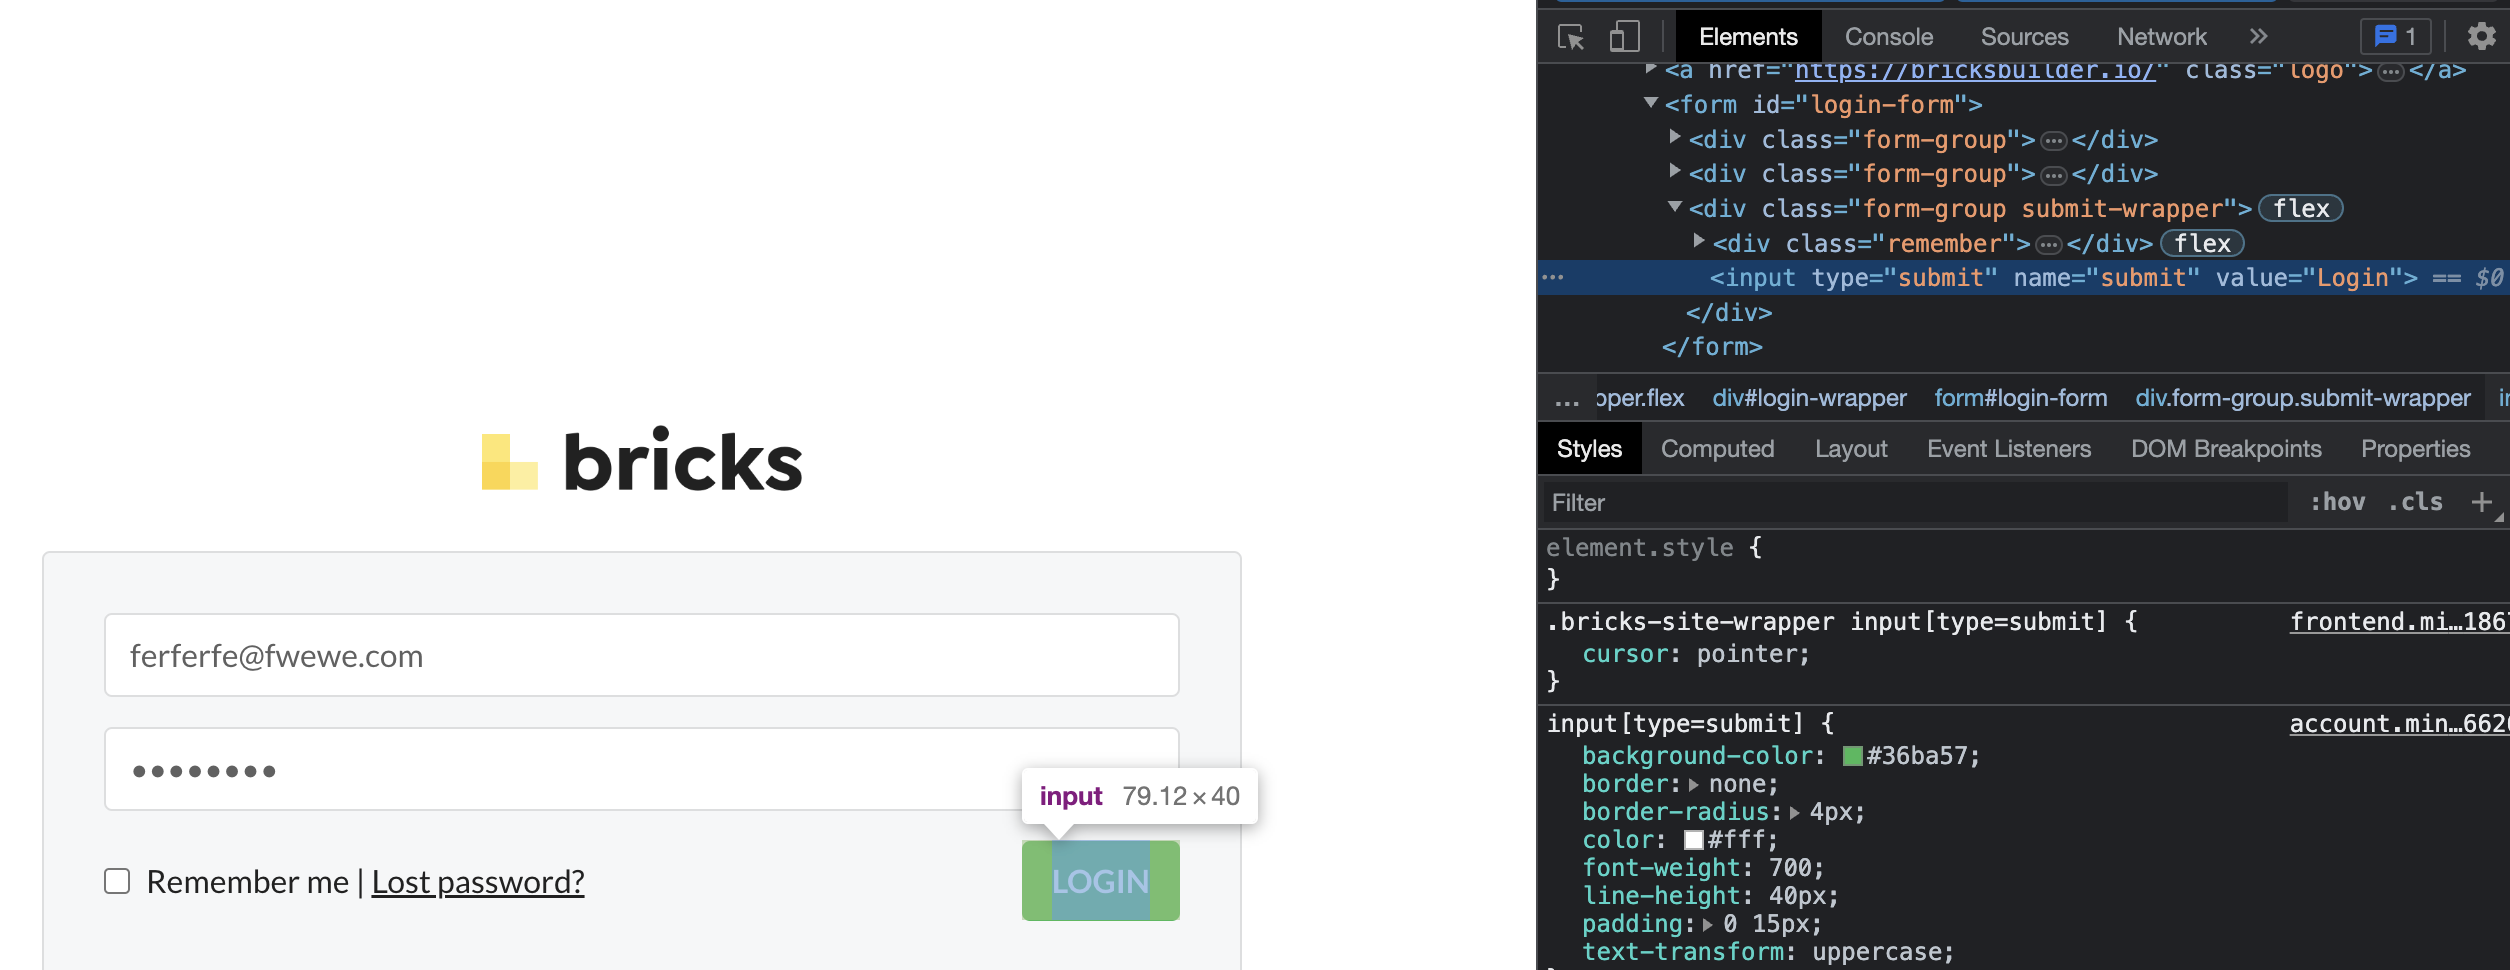Expand the padding shorthand property
This screenshot has height=970, width=2510.
(1708, 925)
